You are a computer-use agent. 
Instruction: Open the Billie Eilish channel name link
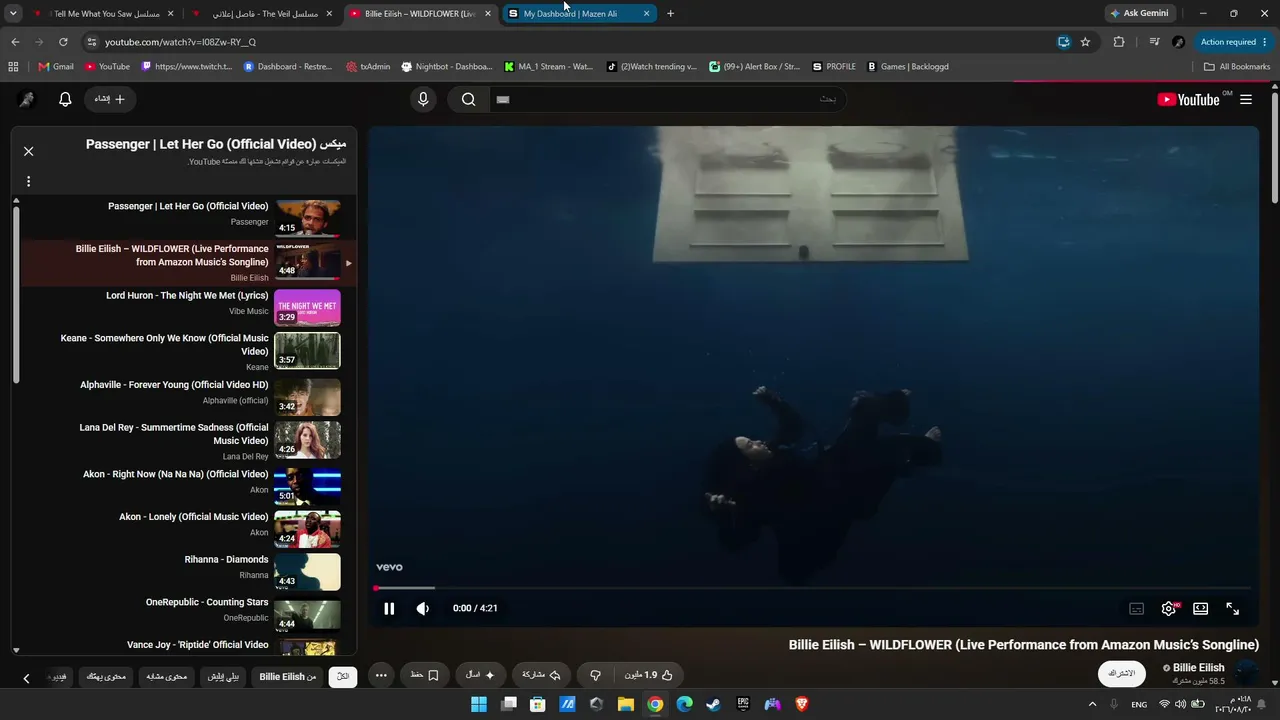pos(1198,668)
